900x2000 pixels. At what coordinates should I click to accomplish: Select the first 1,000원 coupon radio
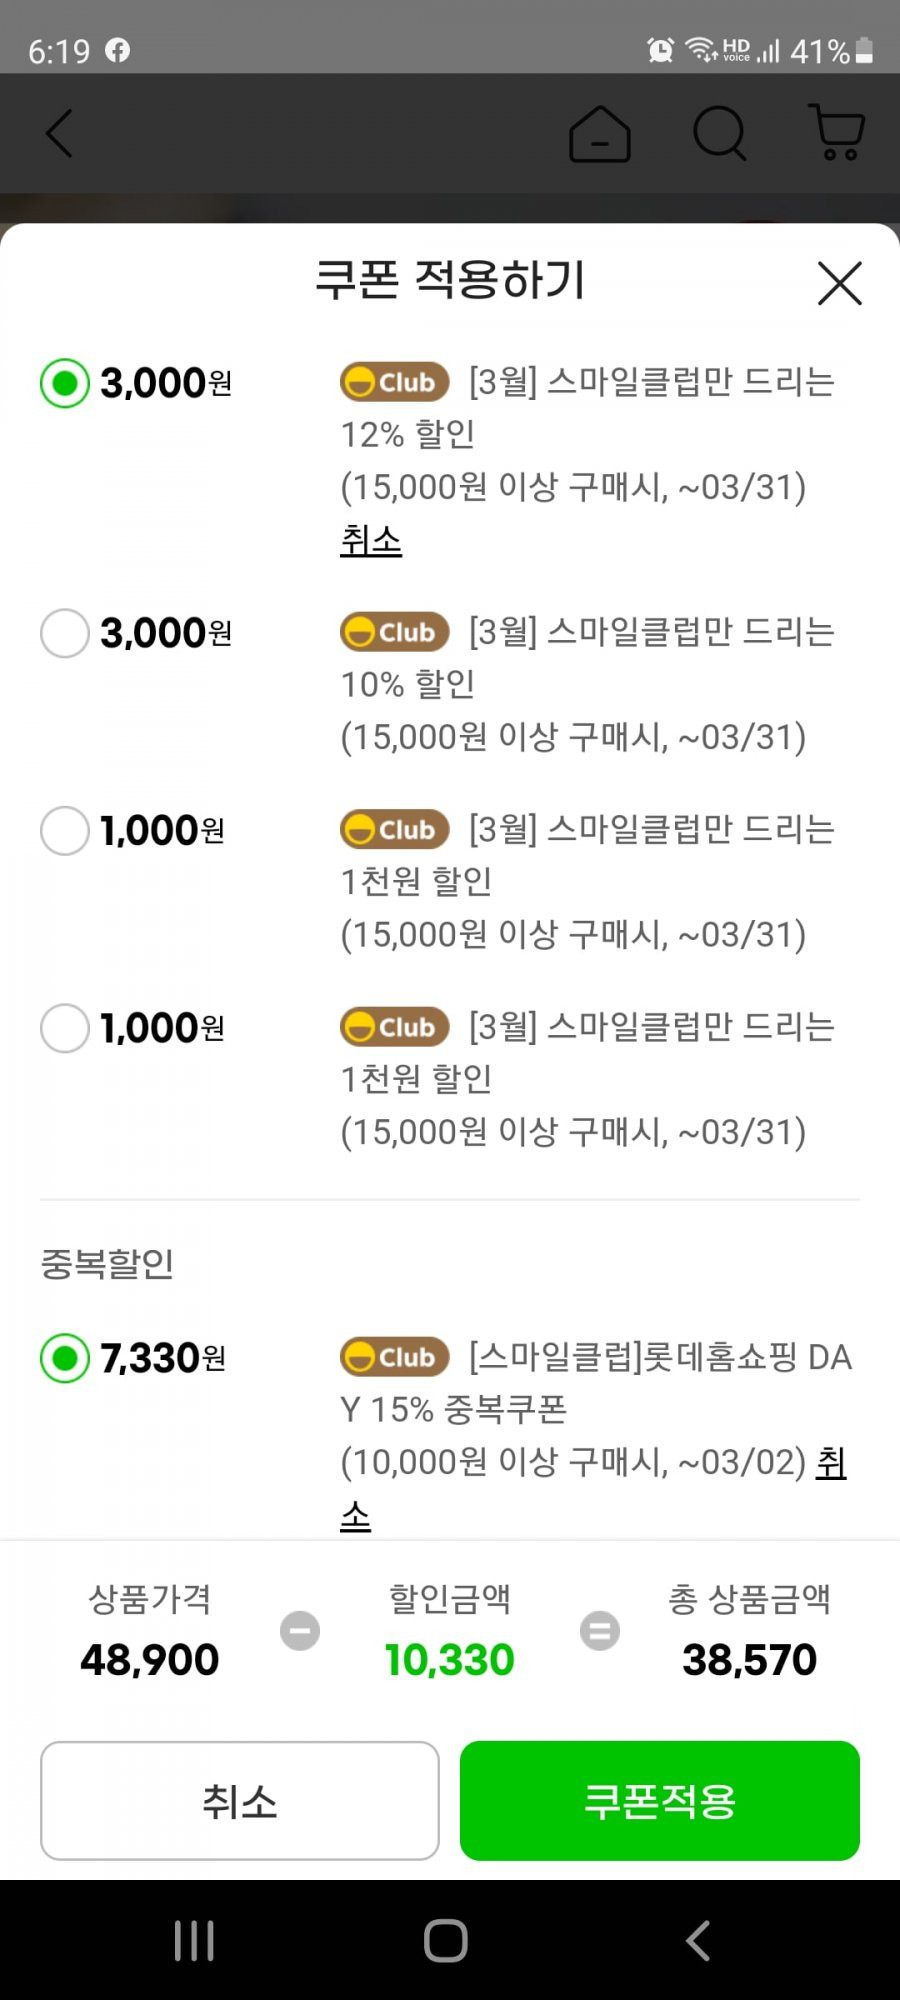click(x=65, y=831)
